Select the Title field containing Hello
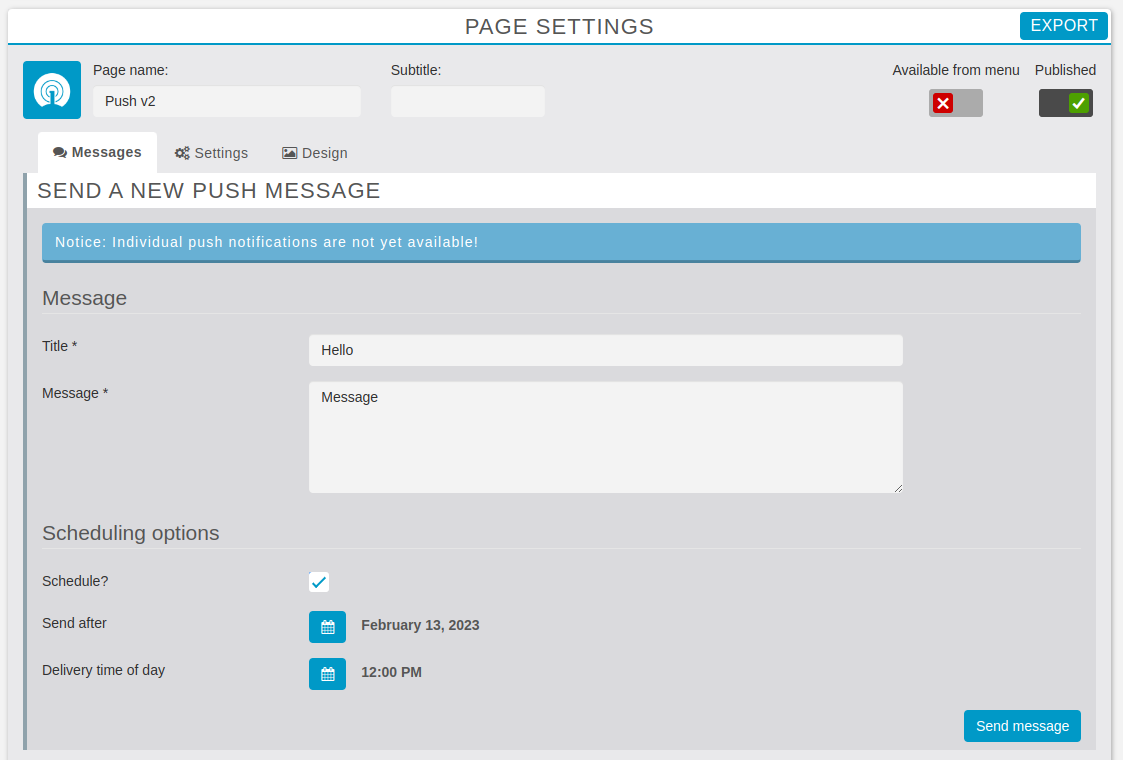The height and width of the screenshot is (760, 1123). pyautogui.click(x=605, y=350)
